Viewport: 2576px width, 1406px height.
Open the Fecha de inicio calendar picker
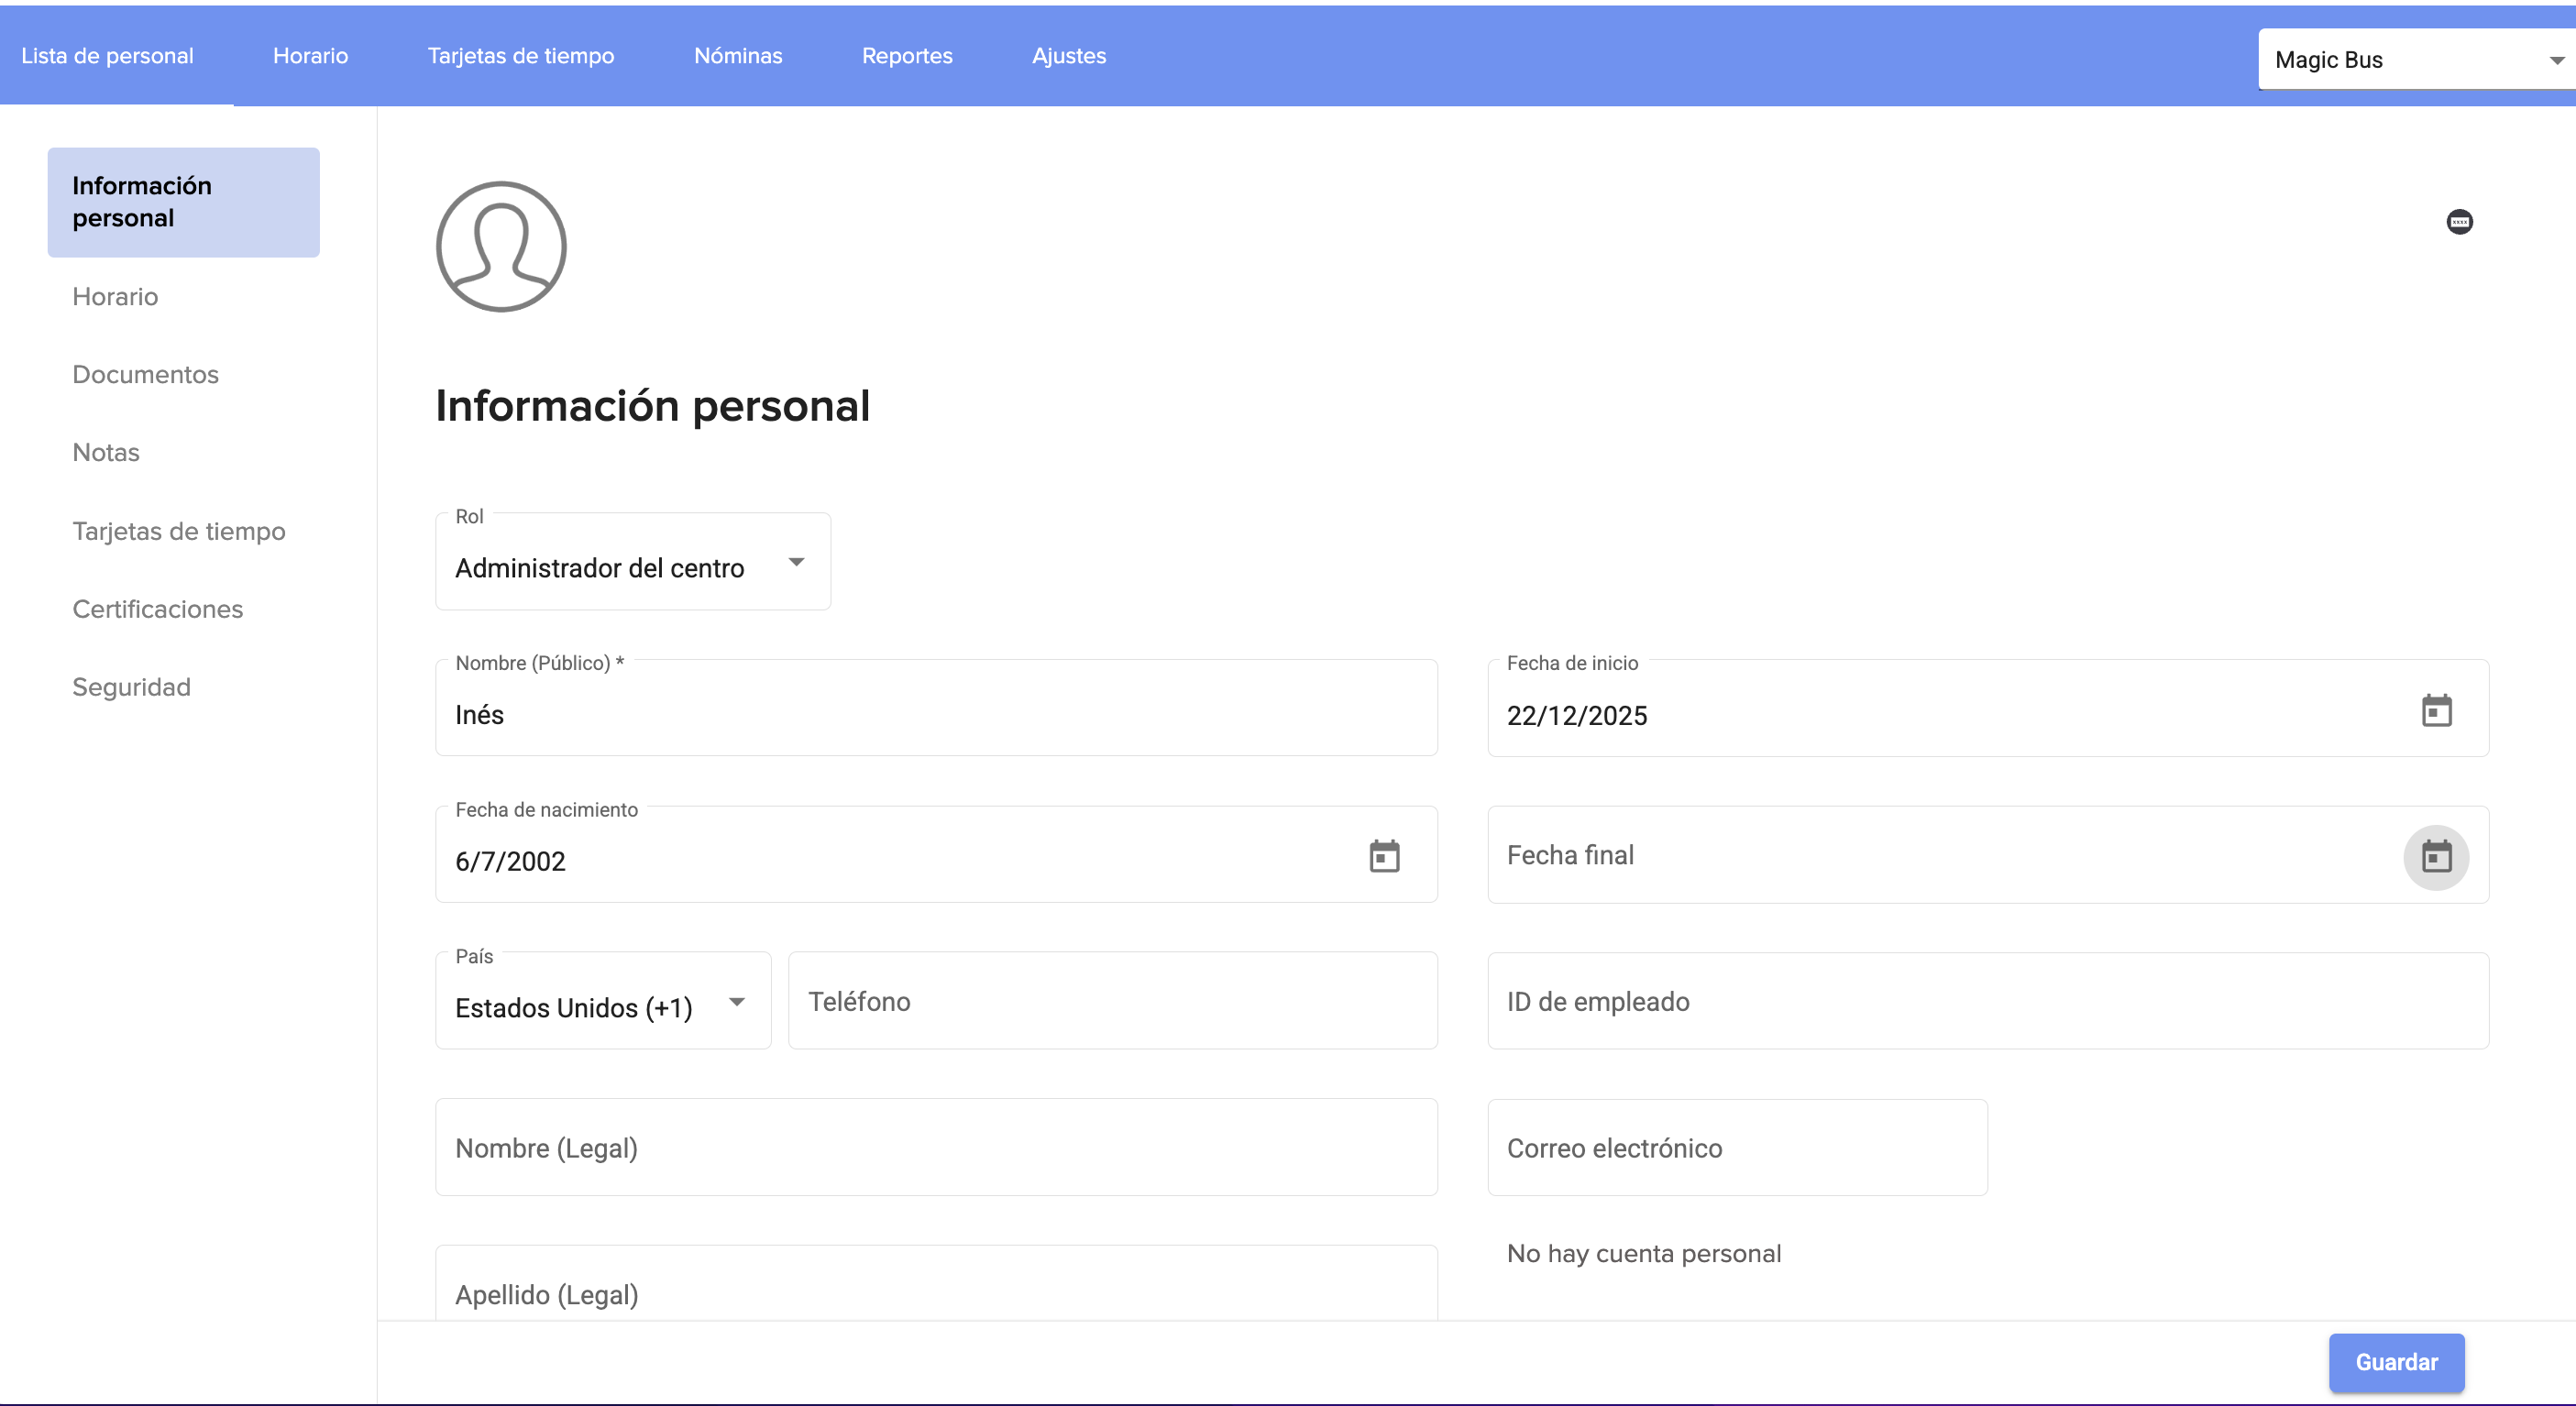coord(2436,710)
